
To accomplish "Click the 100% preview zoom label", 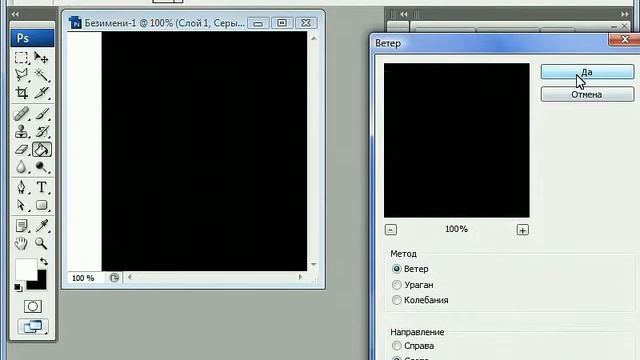I will coord(456,229).
